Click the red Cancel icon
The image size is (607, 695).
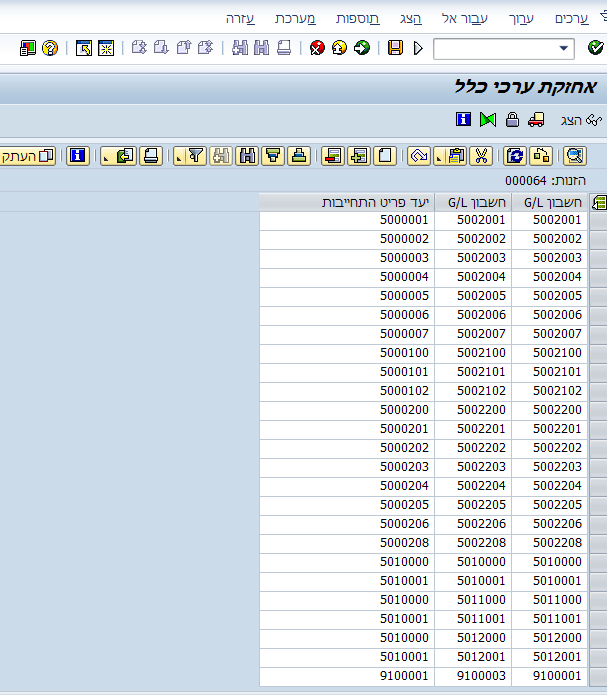tap(317, 48)
